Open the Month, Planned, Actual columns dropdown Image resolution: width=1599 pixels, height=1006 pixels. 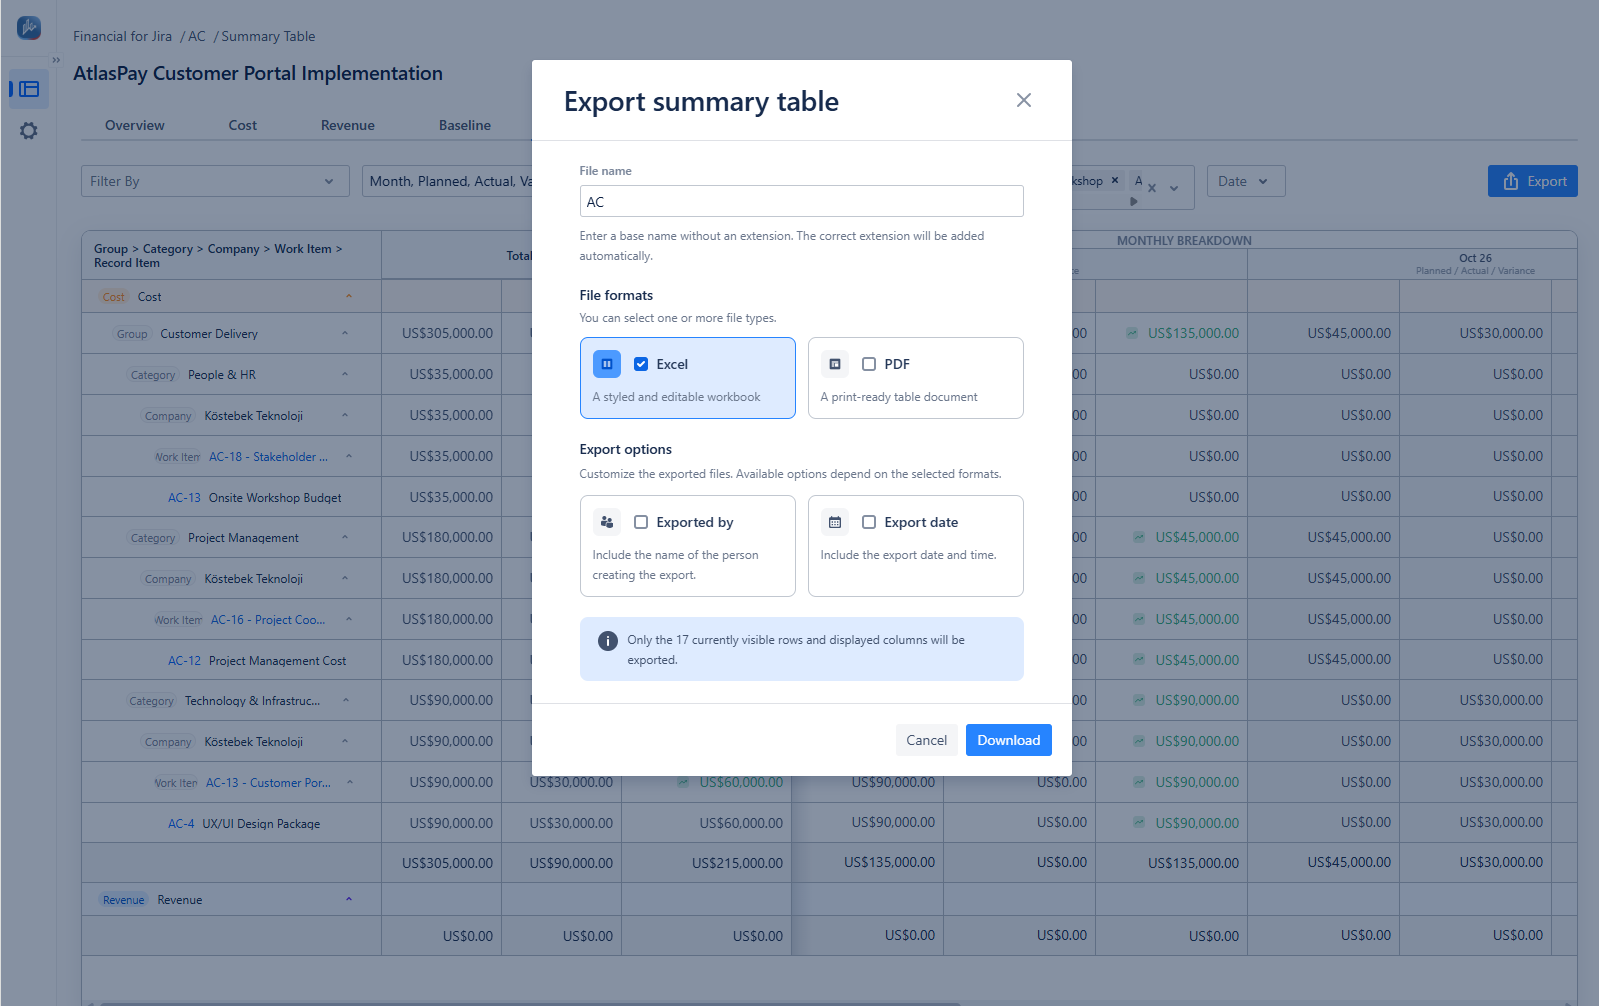[x=447, y=181]
